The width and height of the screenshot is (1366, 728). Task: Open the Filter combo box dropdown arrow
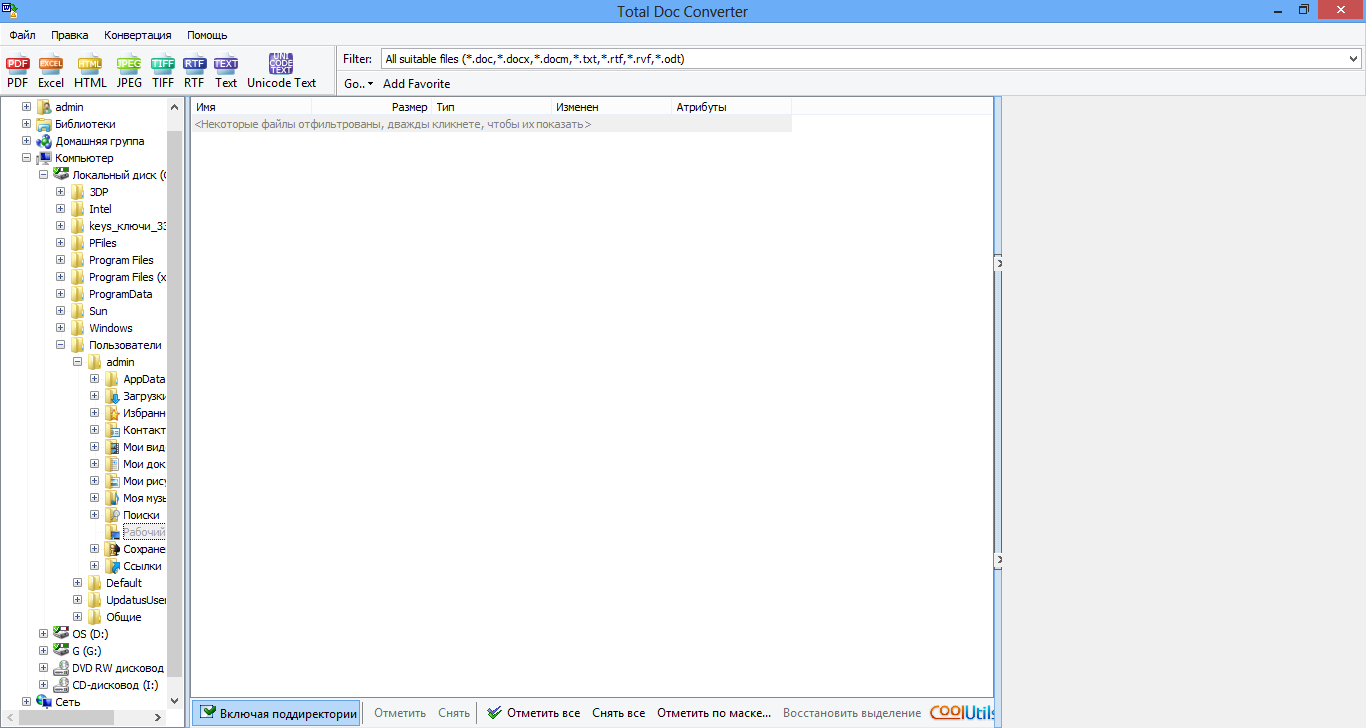(1354, 59)
